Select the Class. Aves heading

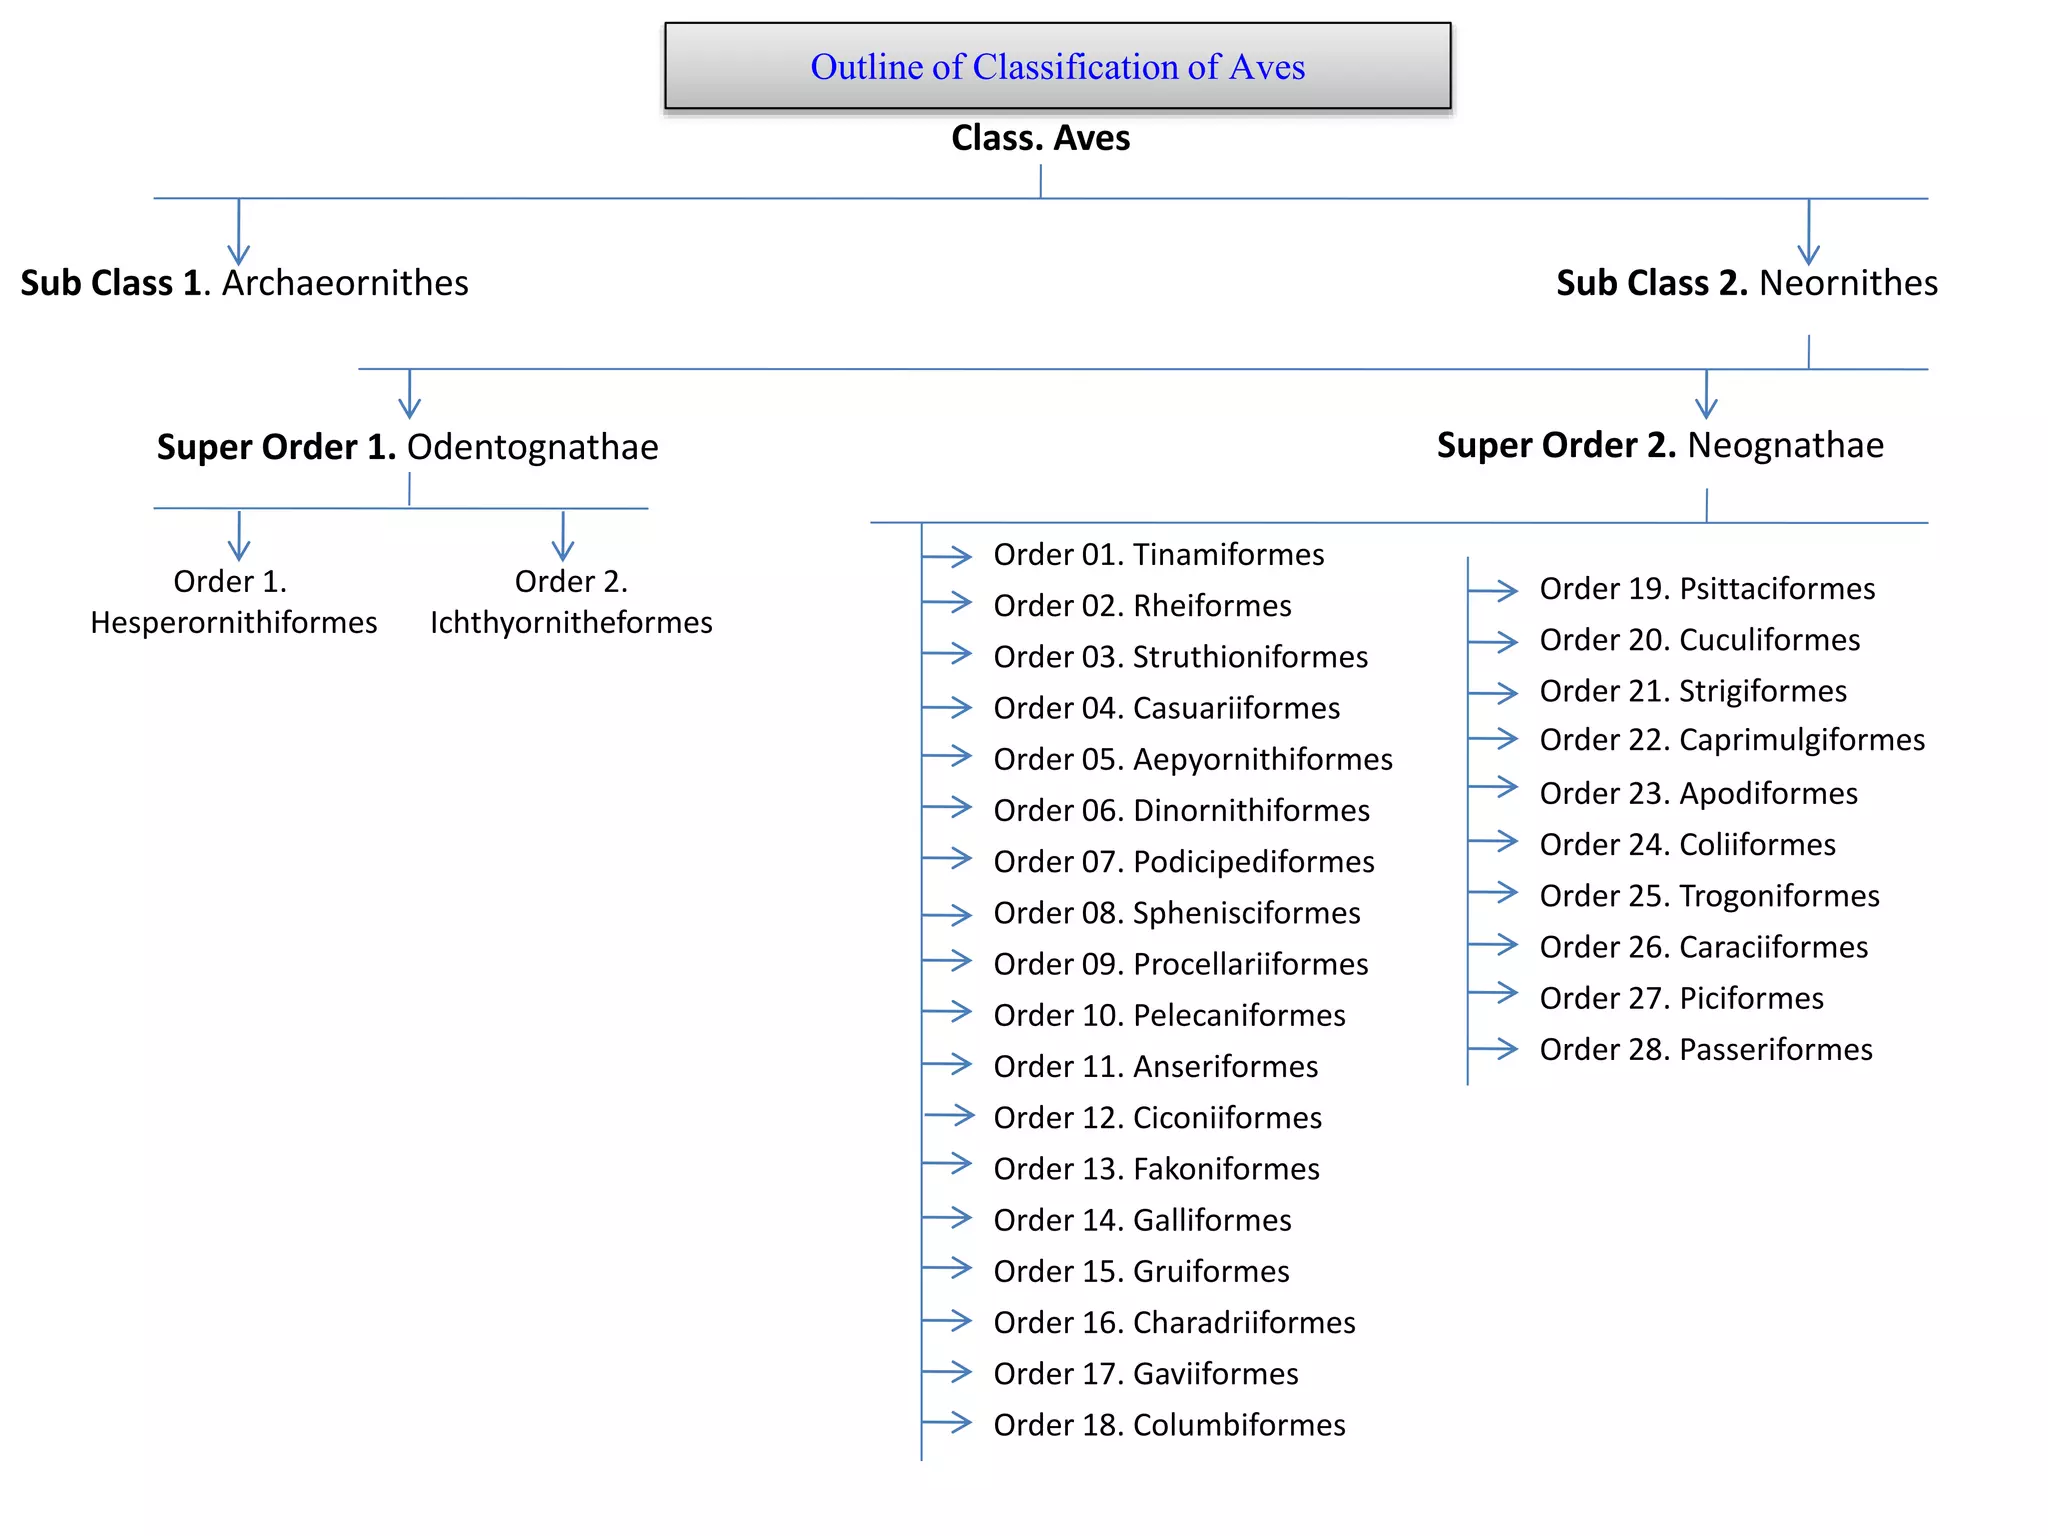(x=1040, y=138)
